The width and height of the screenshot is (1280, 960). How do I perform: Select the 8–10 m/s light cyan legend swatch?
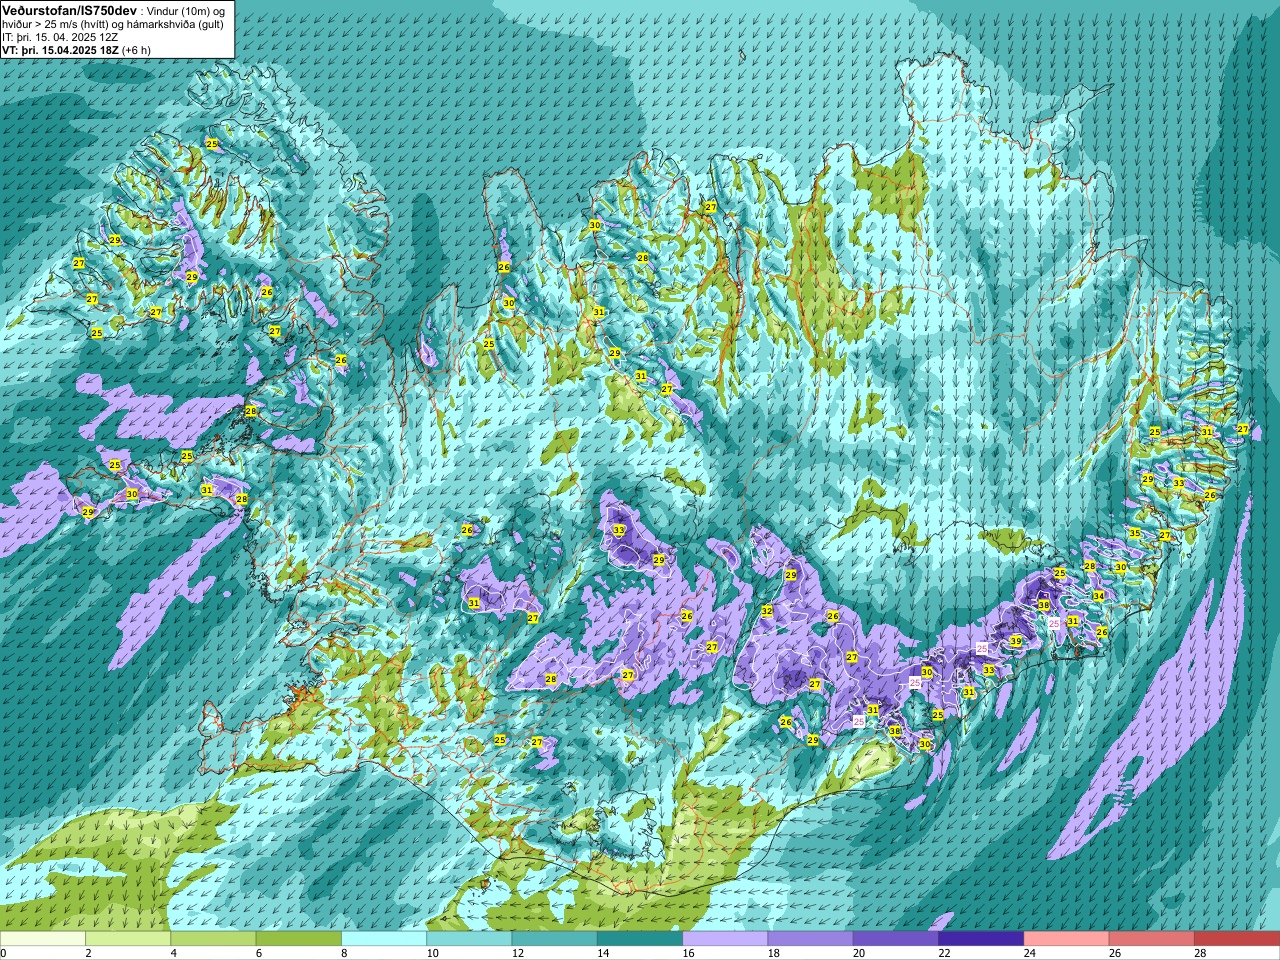point(384,939)
